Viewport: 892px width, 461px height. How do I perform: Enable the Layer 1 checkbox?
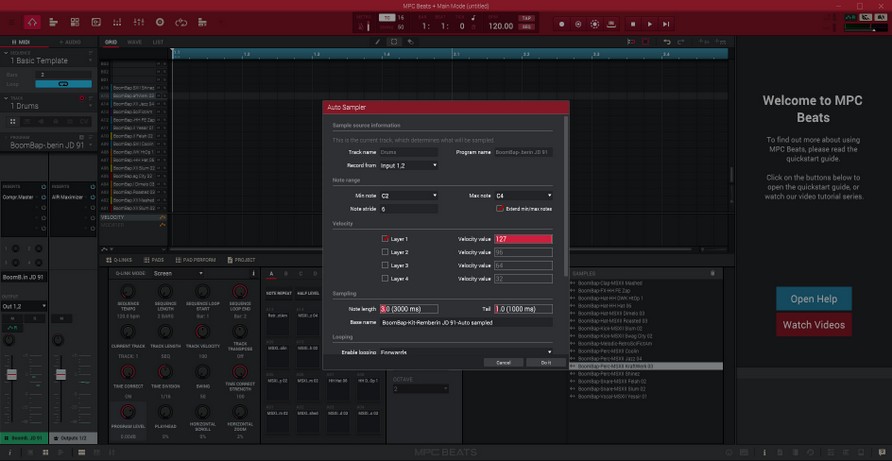pyautogui.click(x=385, y=239)
